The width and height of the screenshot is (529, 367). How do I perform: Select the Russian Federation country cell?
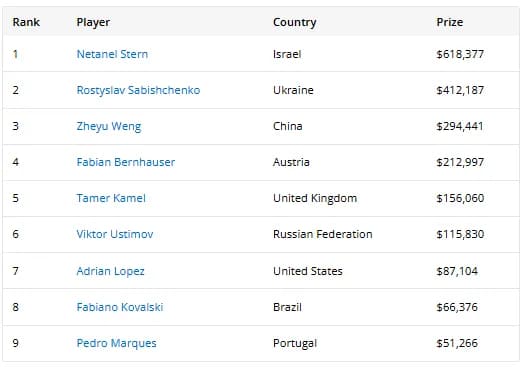[x=323, y=234]
